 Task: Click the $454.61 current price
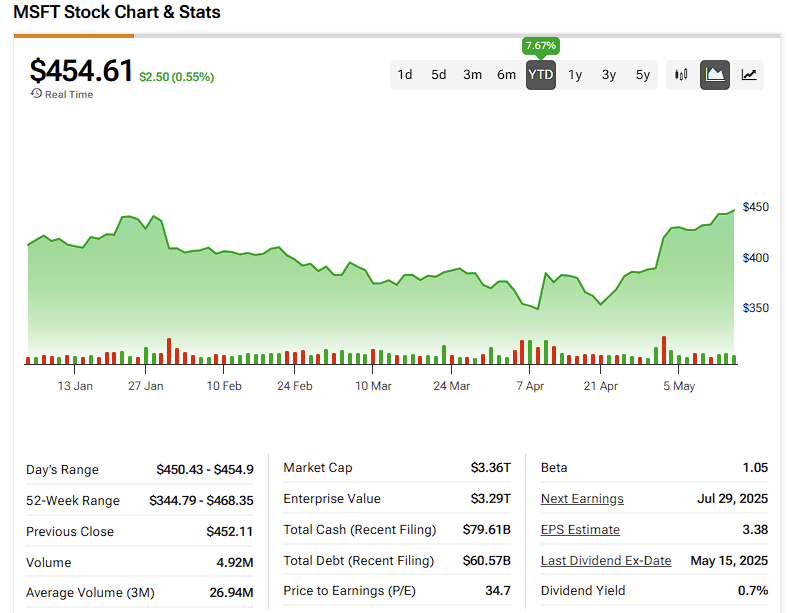pyautogui.click(x=81, y=70)
